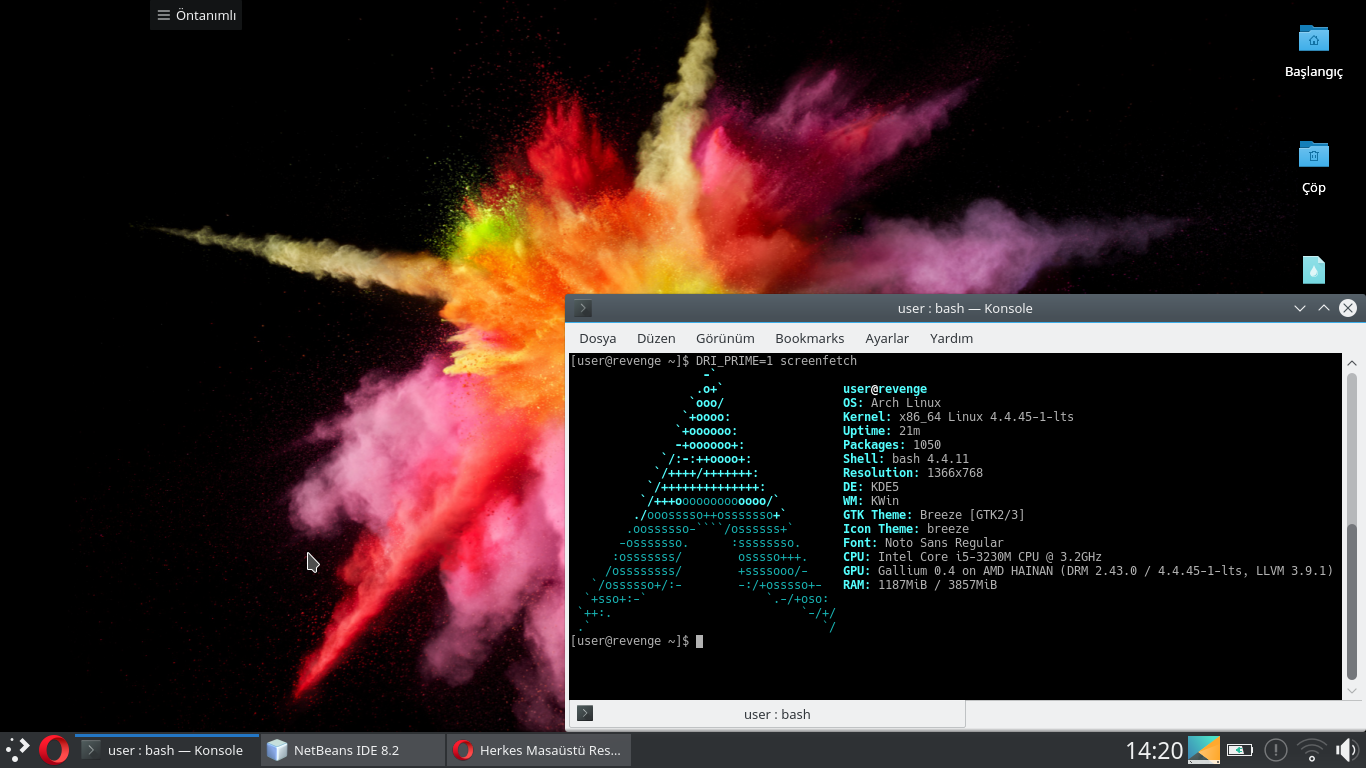Minimize the Konsole window

click(1300, 308)
